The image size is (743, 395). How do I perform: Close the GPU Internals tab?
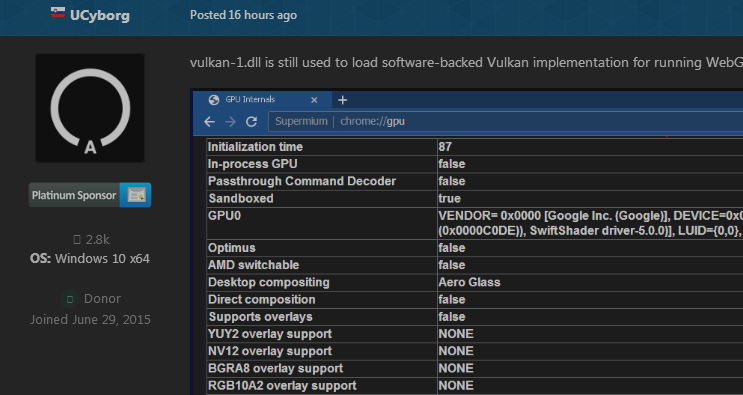coord(314,100)
